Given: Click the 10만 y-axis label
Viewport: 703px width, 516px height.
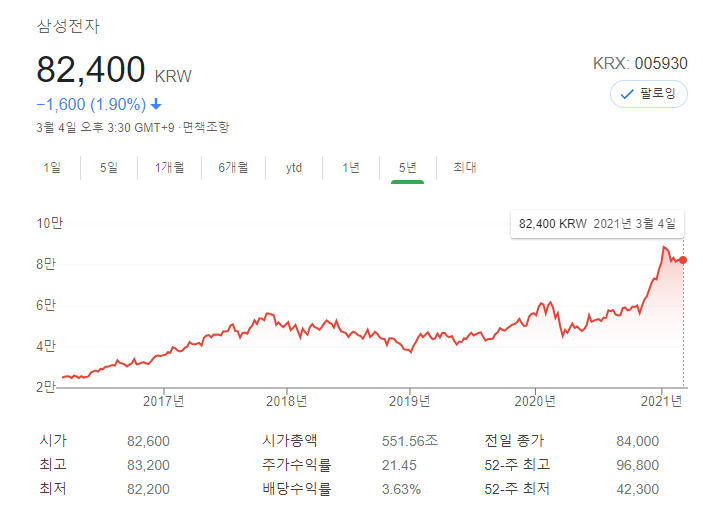Looking at the screenshot, I should click(x=50, y=223).
